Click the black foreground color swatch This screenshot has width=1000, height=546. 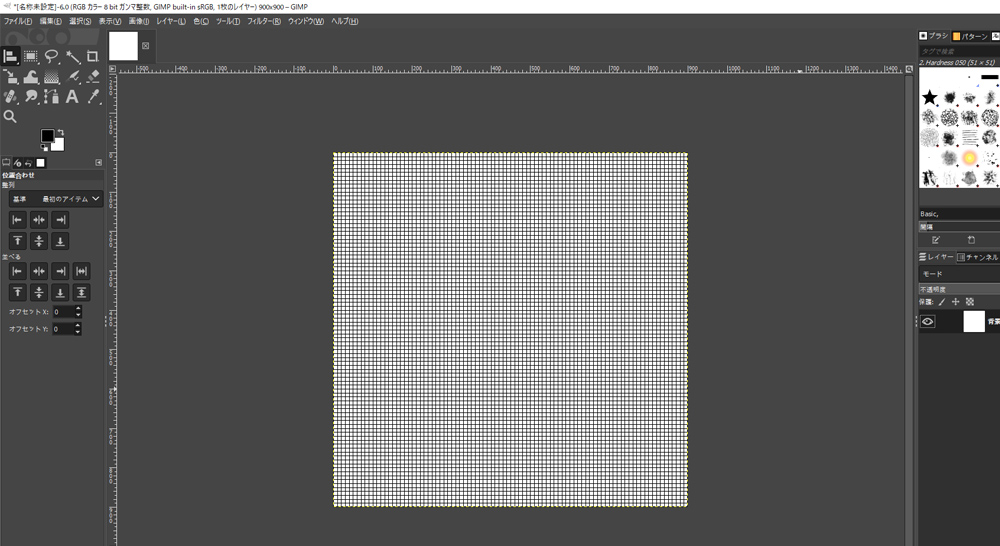coord(47,136)
